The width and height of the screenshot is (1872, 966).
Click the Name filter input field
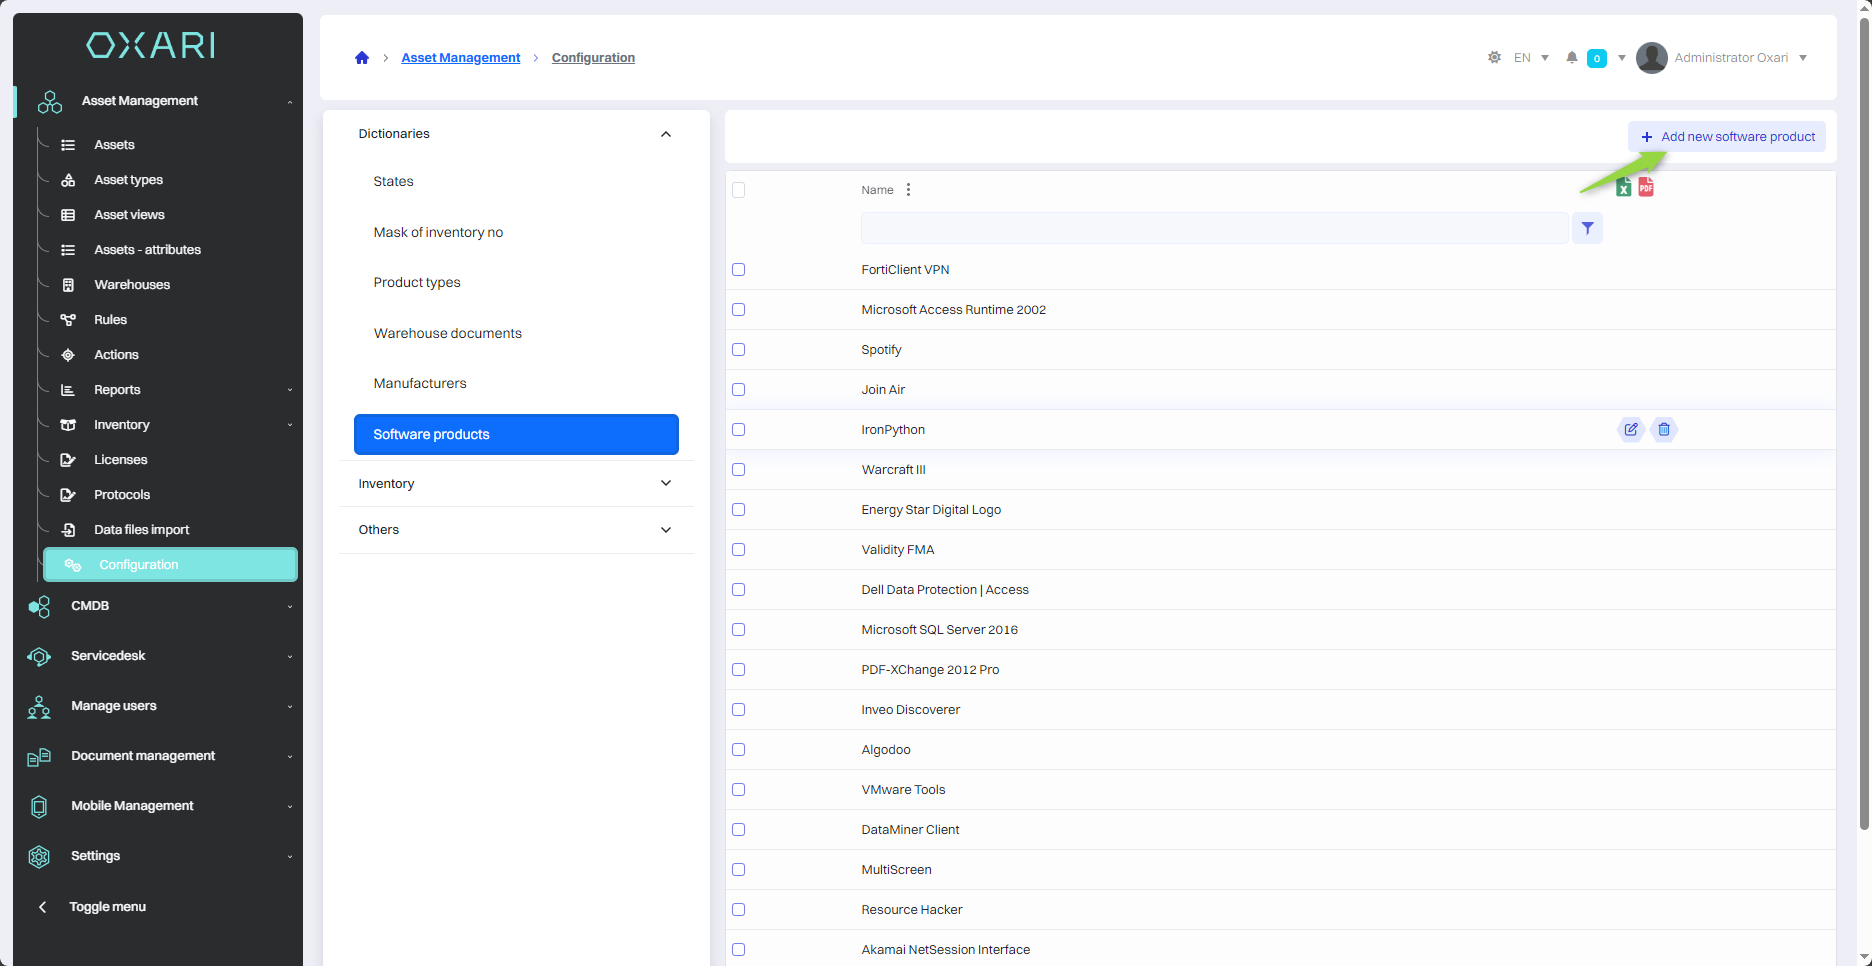click(1213, 228)
